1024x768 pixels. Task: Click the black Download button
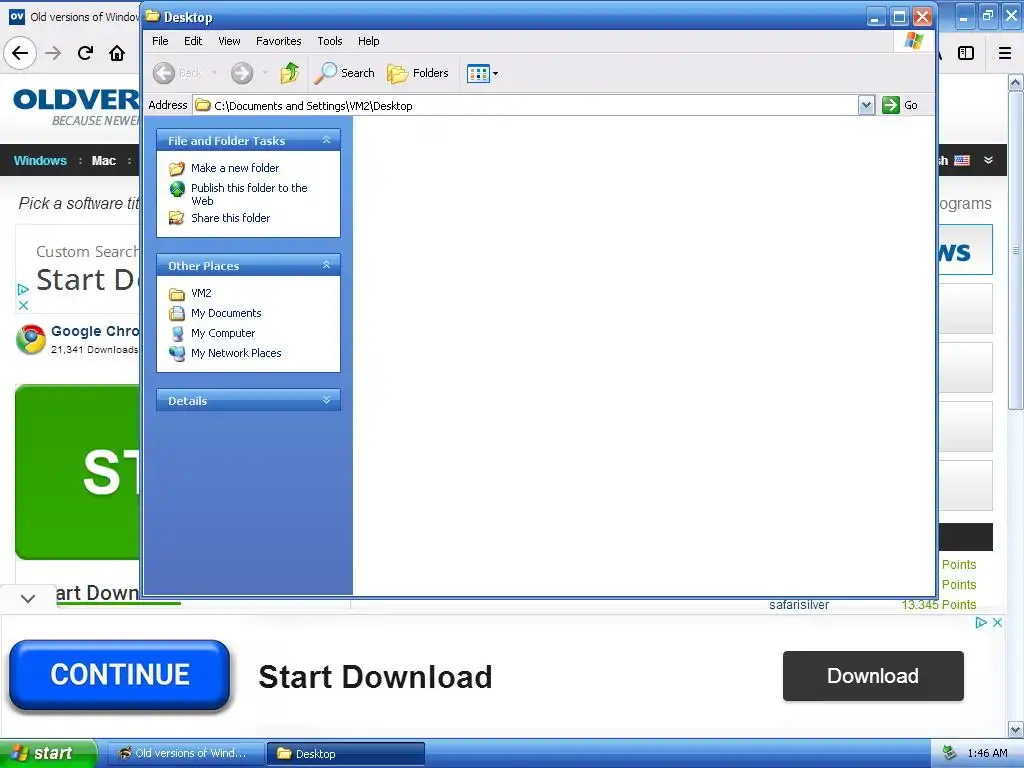tap(873, 676)
